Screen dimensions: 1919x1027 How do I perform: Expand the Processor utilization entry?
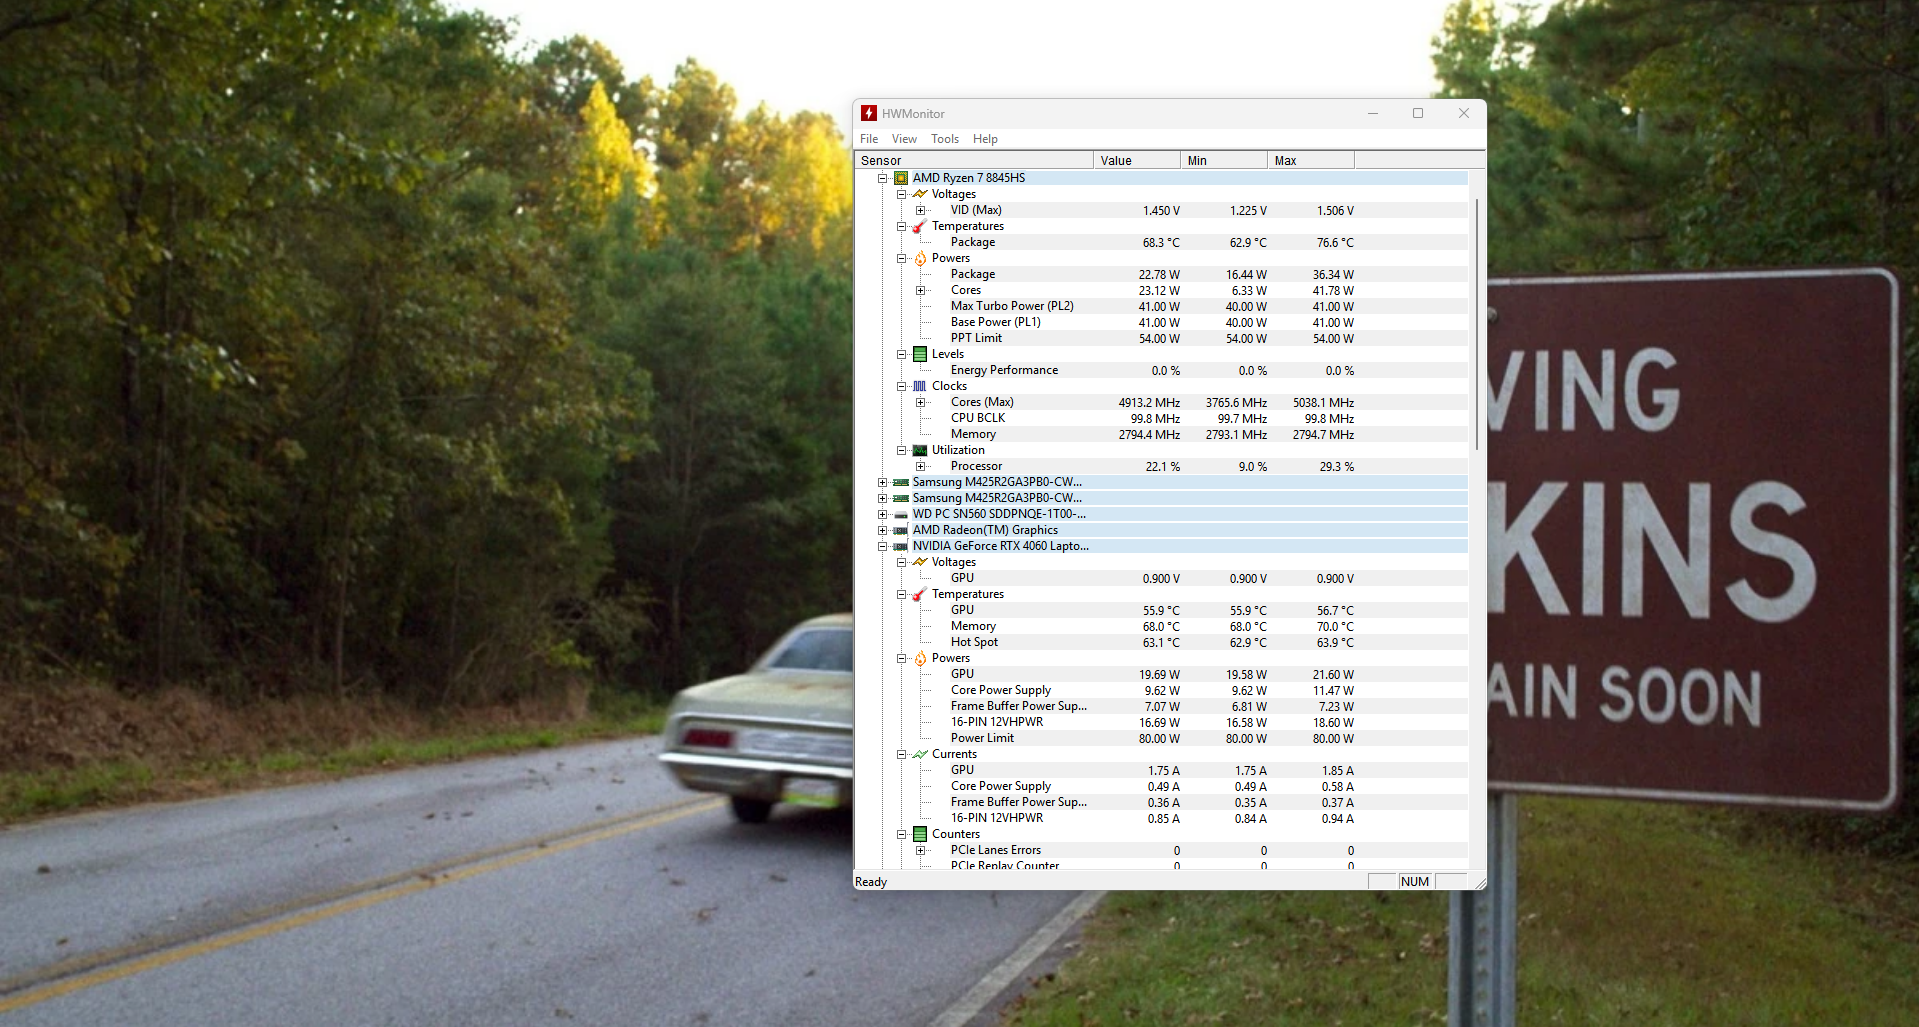(x=920, y=466)
